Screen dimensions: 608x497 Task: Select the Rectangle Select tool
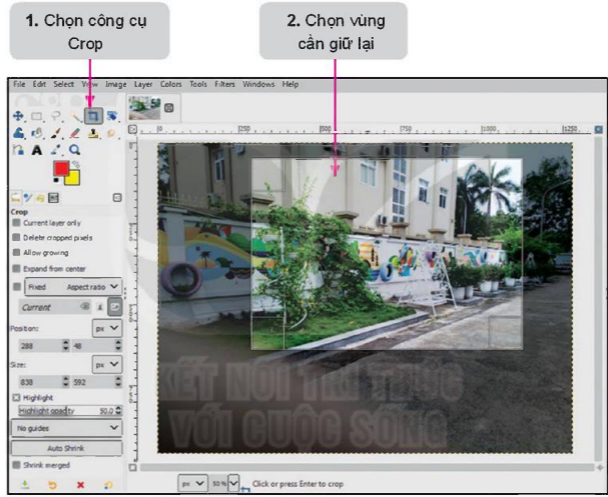tap(37, 116)
